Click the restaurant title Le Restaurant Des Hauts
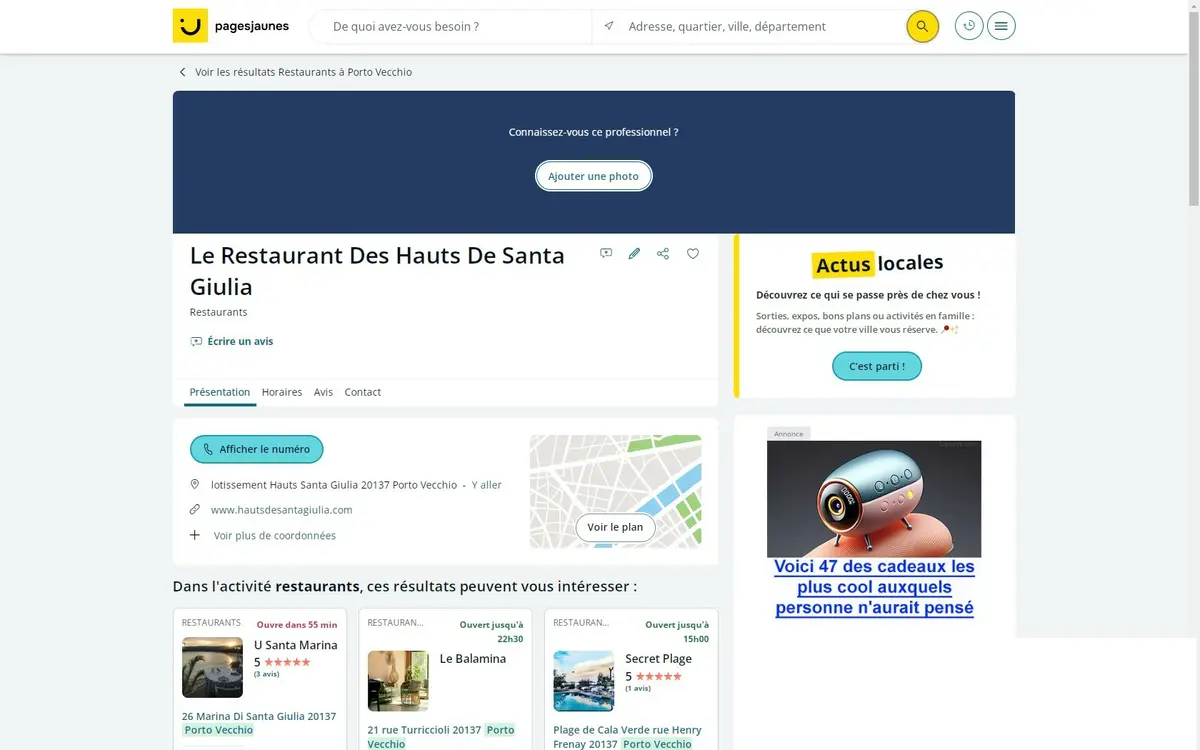This screenshot has height=750, width=1200. coord(377,271)
